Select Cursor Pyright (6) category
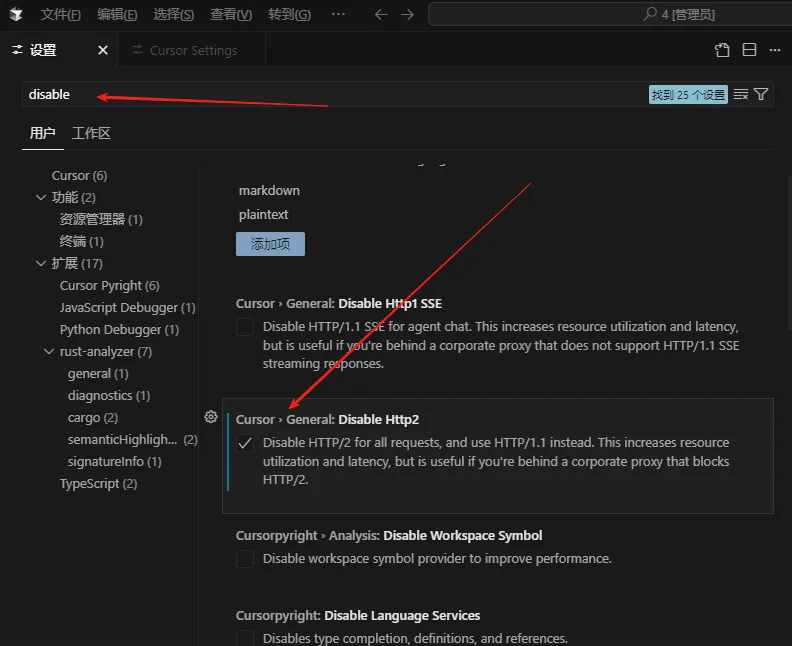 [110, 285]
